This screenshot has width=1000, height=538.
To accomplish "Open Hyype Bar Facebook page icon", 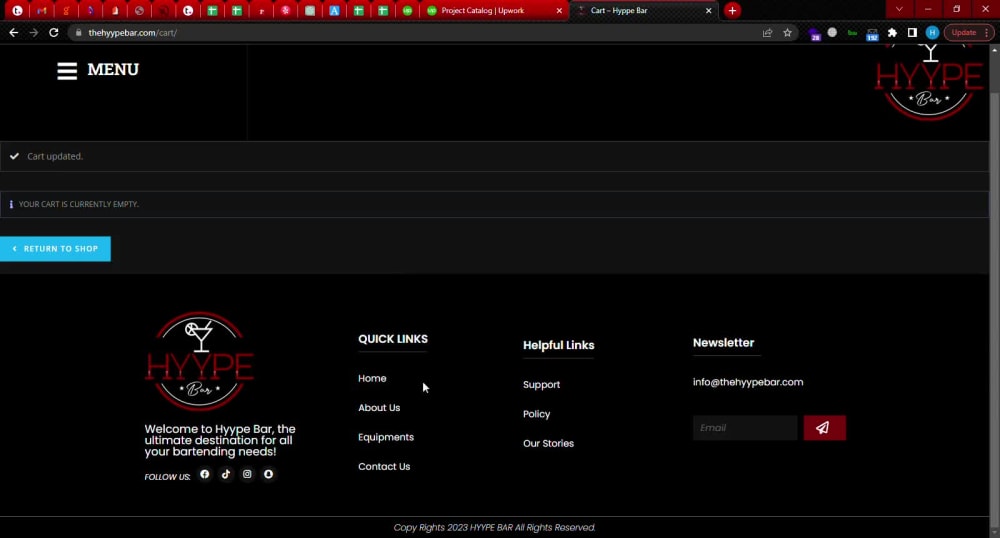I will click(205, 474).
